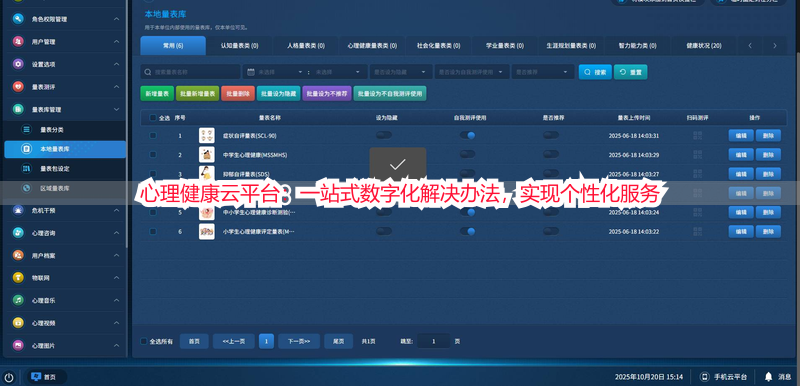Click the list icon beside 量表分类
Screen dimensions: 800x386
pyautogui.click(x=26, y=130)
